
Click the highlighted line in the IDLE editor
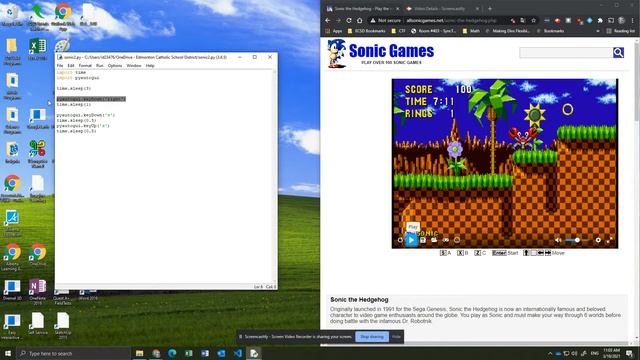(91, 99)
